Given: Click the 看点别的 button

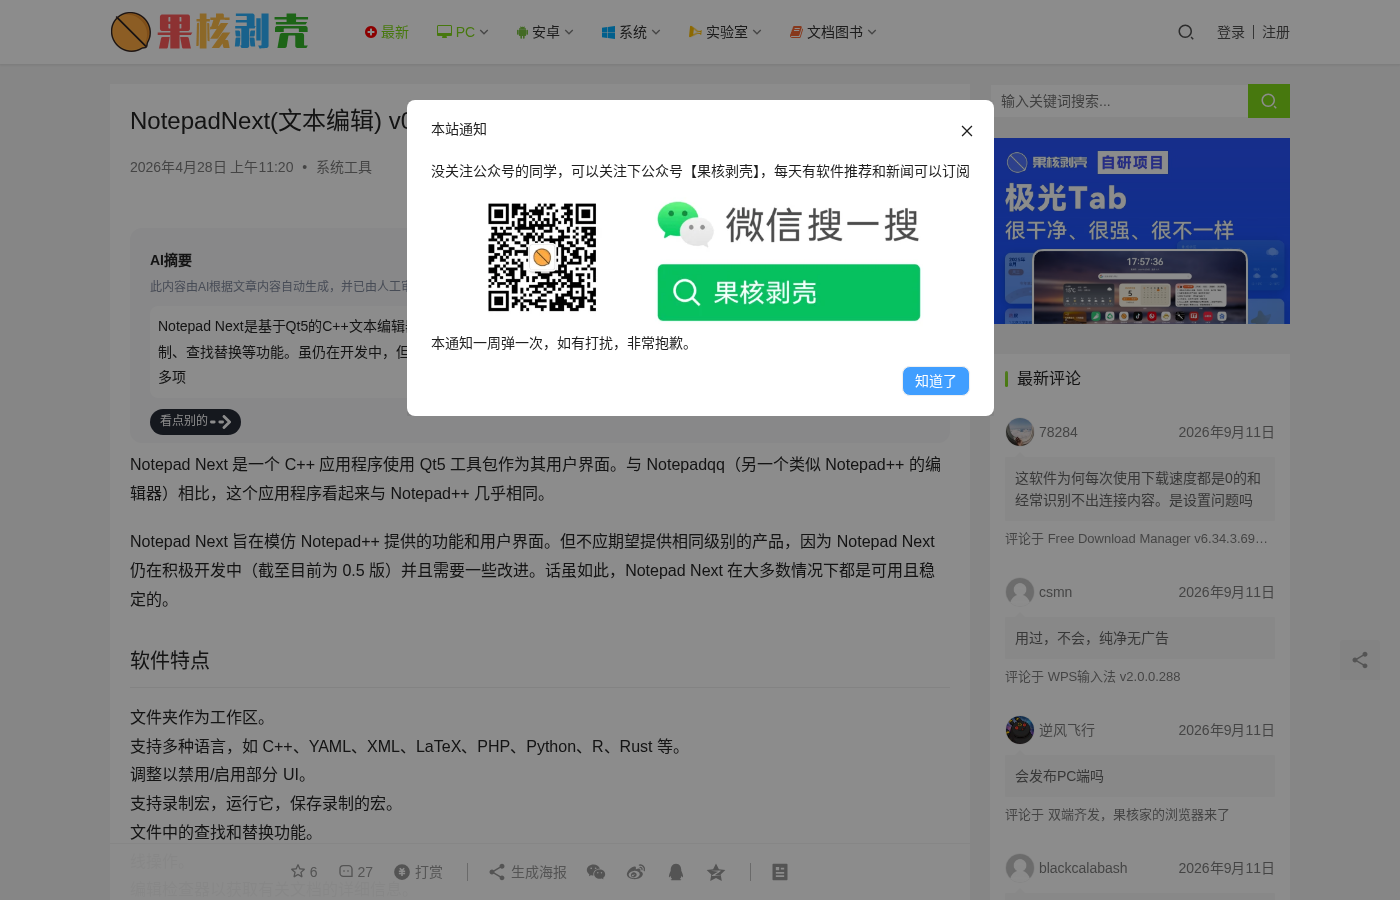Looking at the screenshot, I should tap(195, 422).
